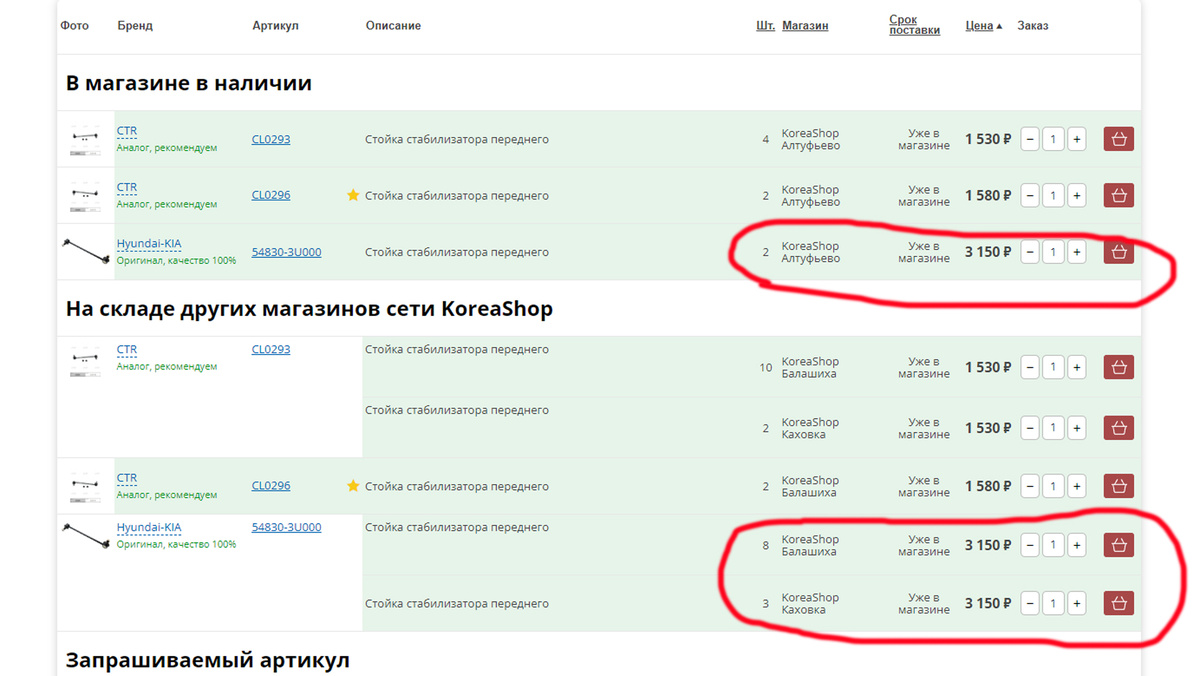Increase quantity for Балашиха 1 530 ₽ row
Image resolution: width=1200 pixels, height=676 pixels.
[1077, 368]
